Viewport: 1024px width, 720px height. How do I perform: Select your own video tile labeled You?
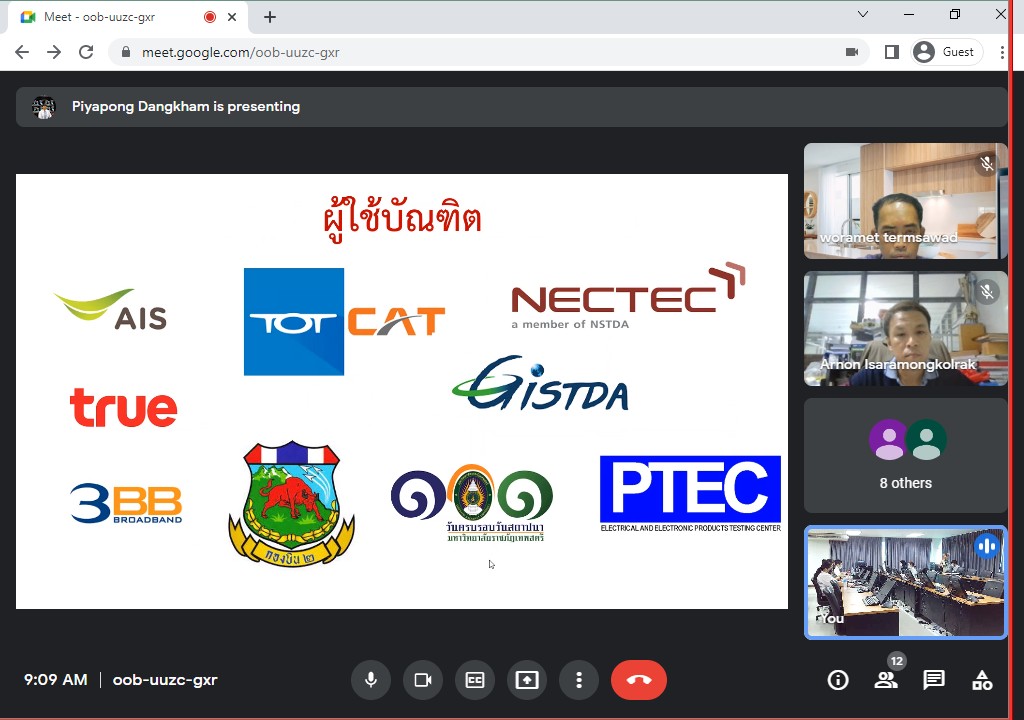point(905,582)
